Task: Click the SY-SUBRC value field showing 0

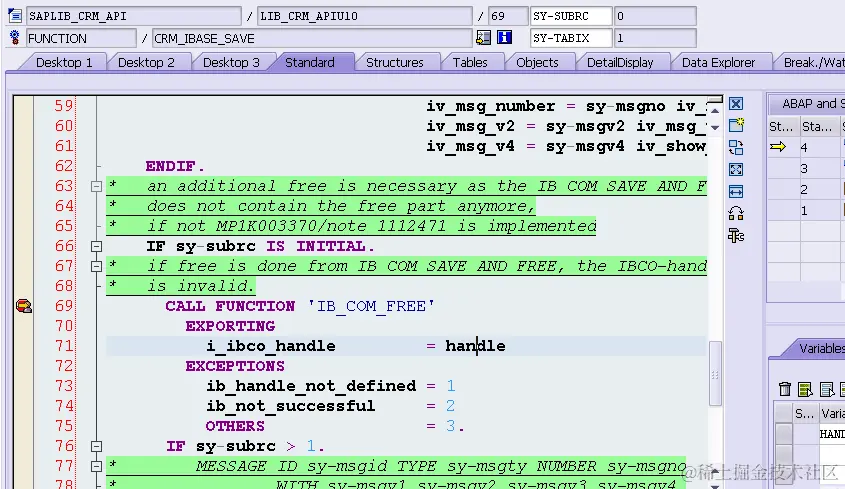Action: (655, 16)
